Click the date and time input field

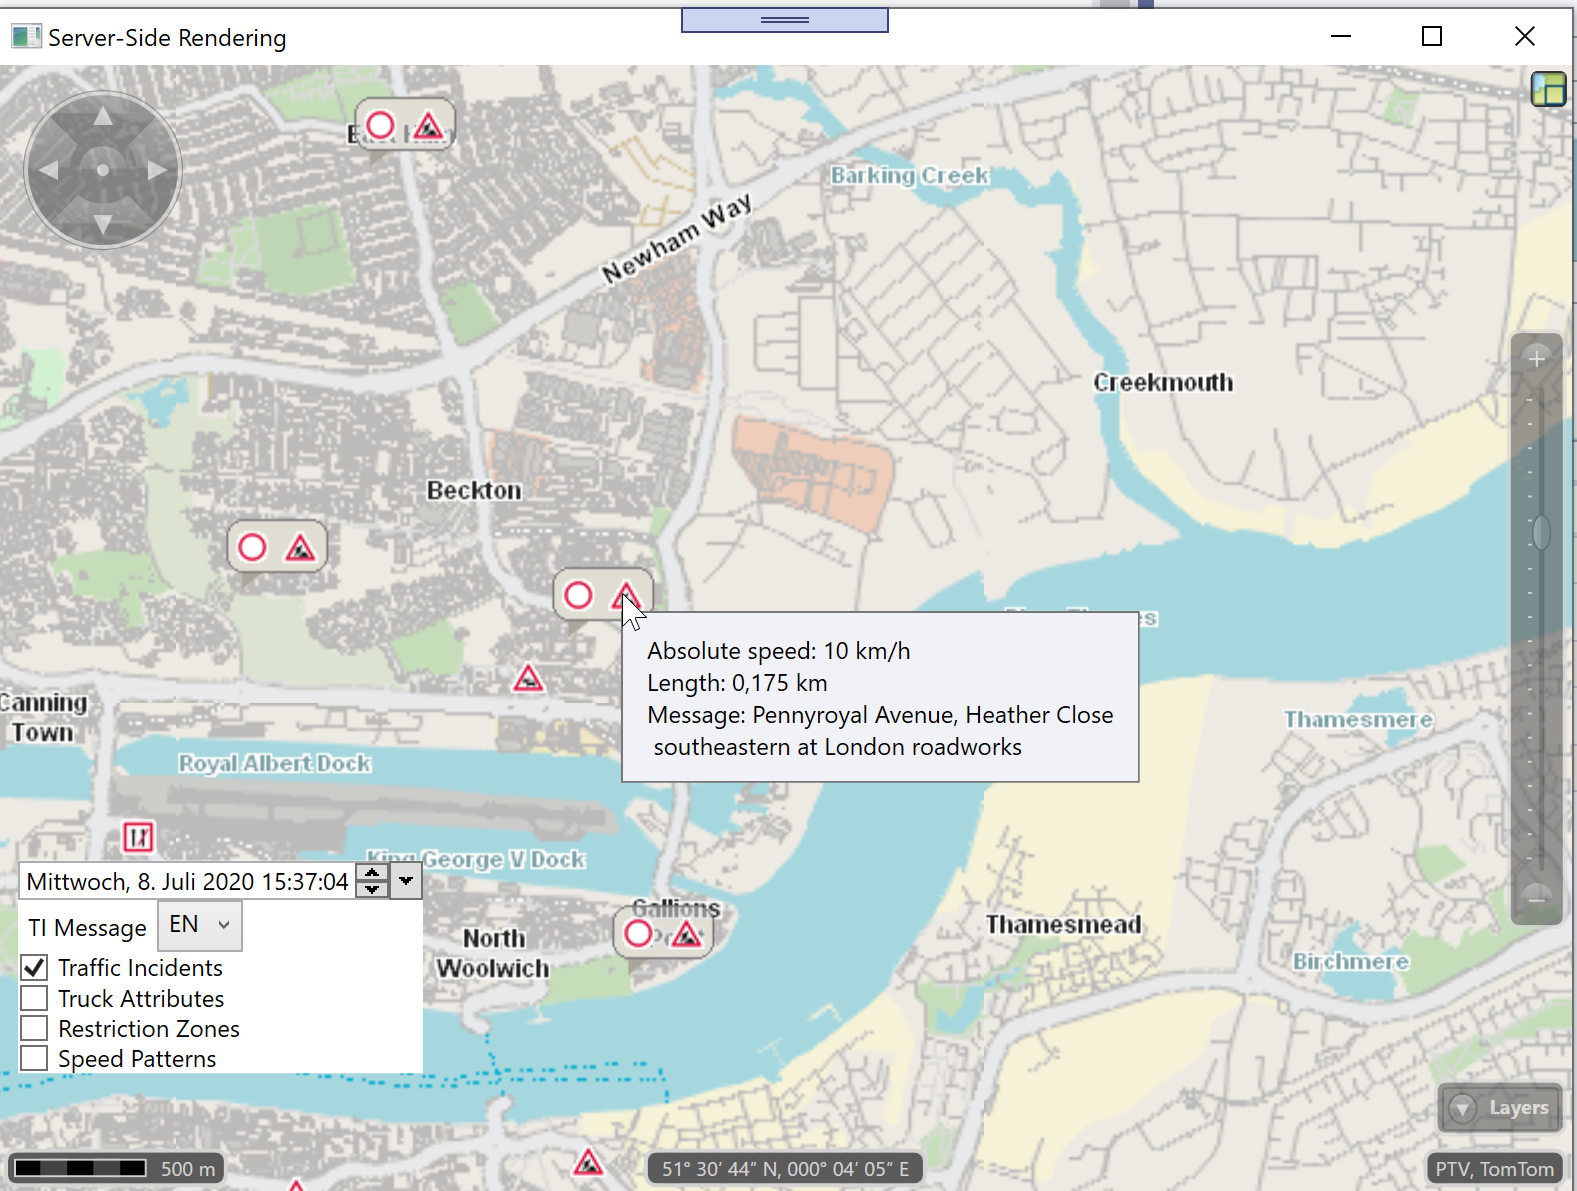click(187, 881)
